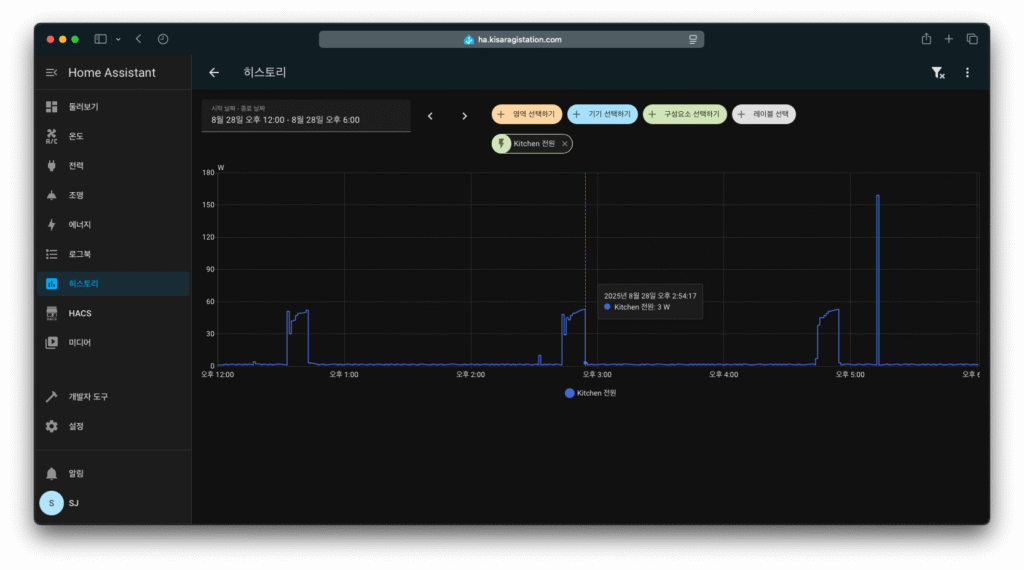Viewport: 1024px width, 570px height.
Task: Open 설정 settings gear
Action: [x=52, y=426]
